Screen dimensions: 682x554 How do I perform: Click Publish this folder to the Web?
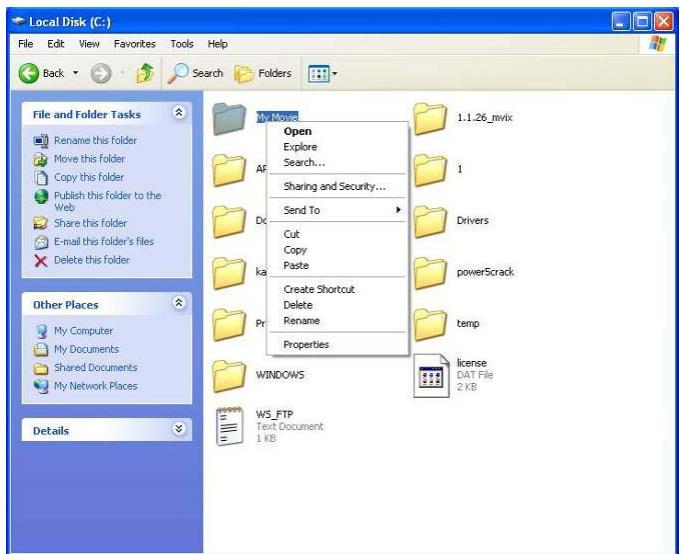(x=107, y=201)
